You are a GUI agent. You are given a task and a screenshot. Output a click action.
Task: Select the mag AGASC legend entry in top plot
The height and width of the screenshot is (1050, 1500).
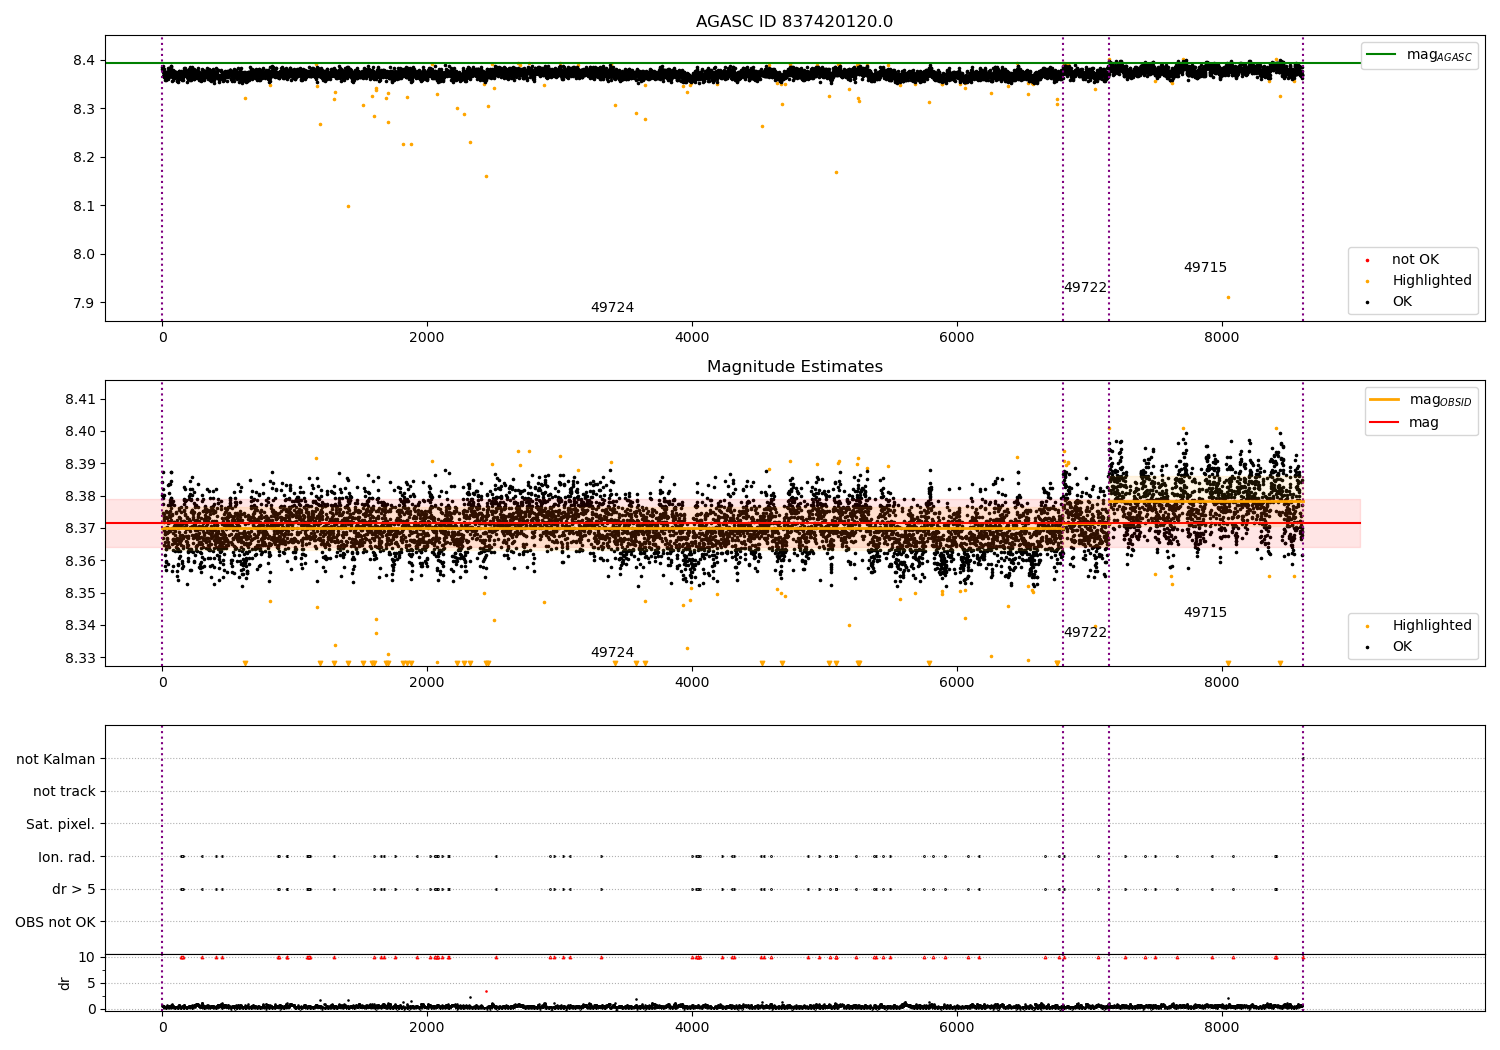pyautogui.click(x=1419, y=55)
